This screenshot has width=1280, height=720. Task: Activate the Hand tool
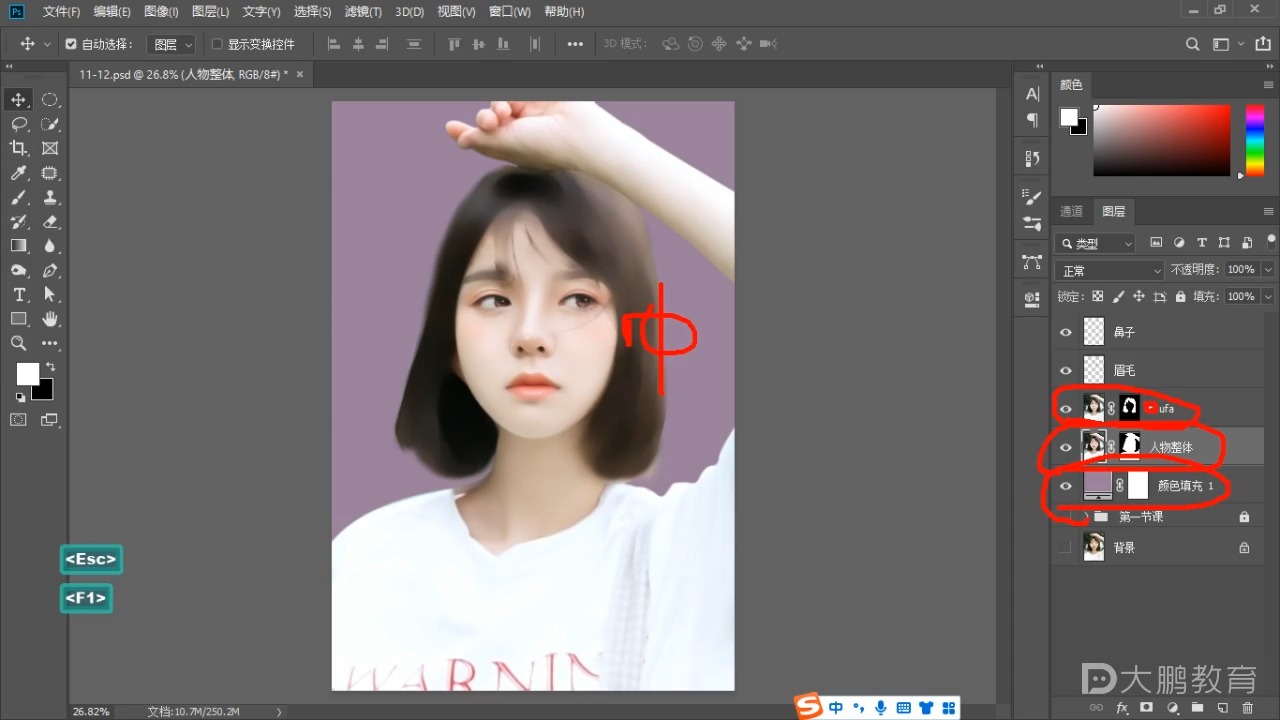pos(50,319)
